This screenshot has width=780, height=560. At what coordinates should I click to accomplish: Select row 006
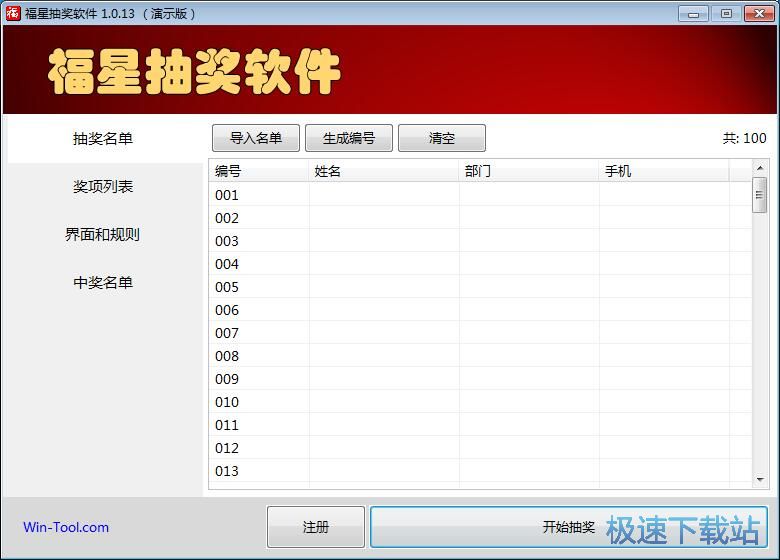(x=480, y=309)
